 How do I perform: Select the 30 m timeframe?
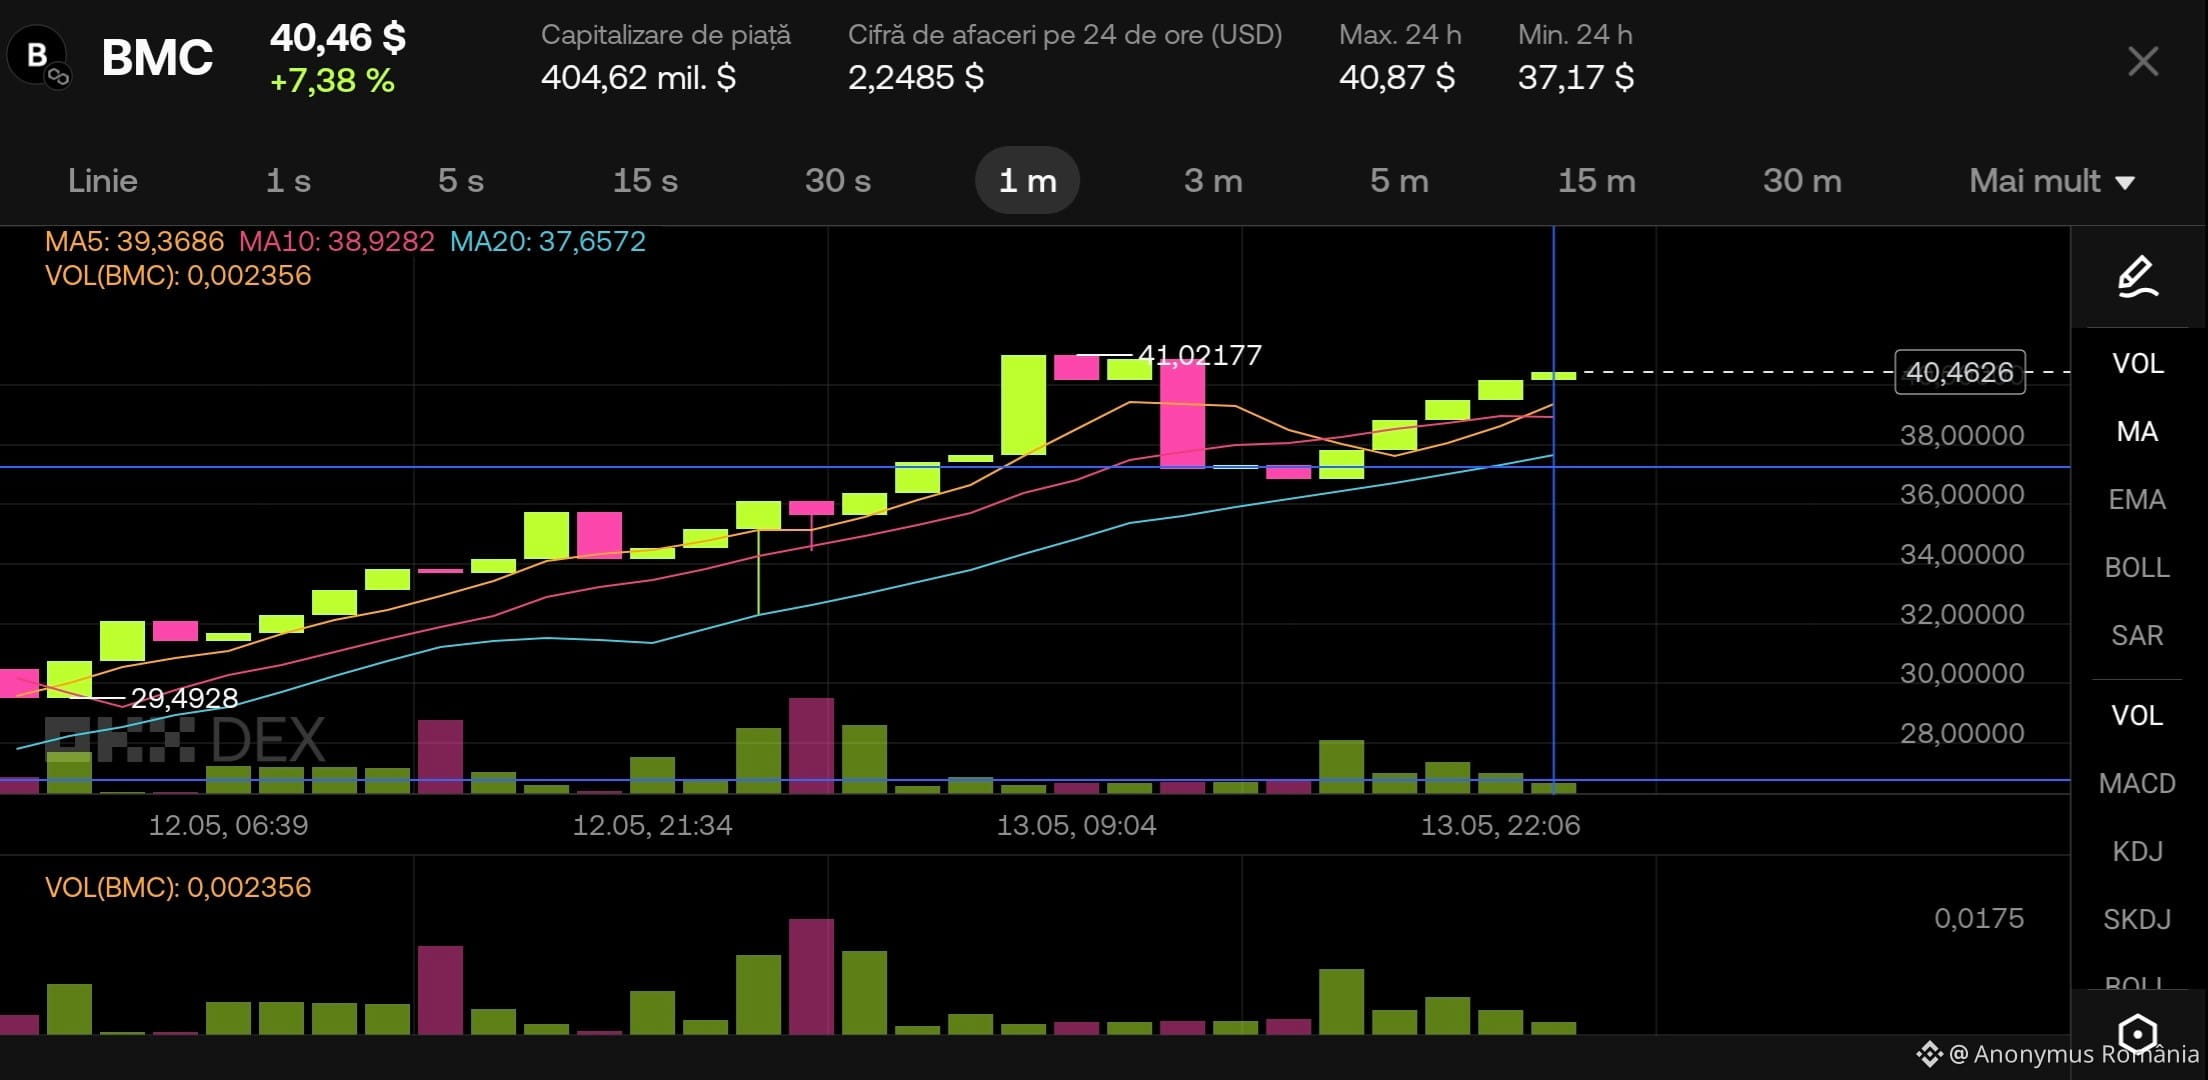(x=1802, y=181)
